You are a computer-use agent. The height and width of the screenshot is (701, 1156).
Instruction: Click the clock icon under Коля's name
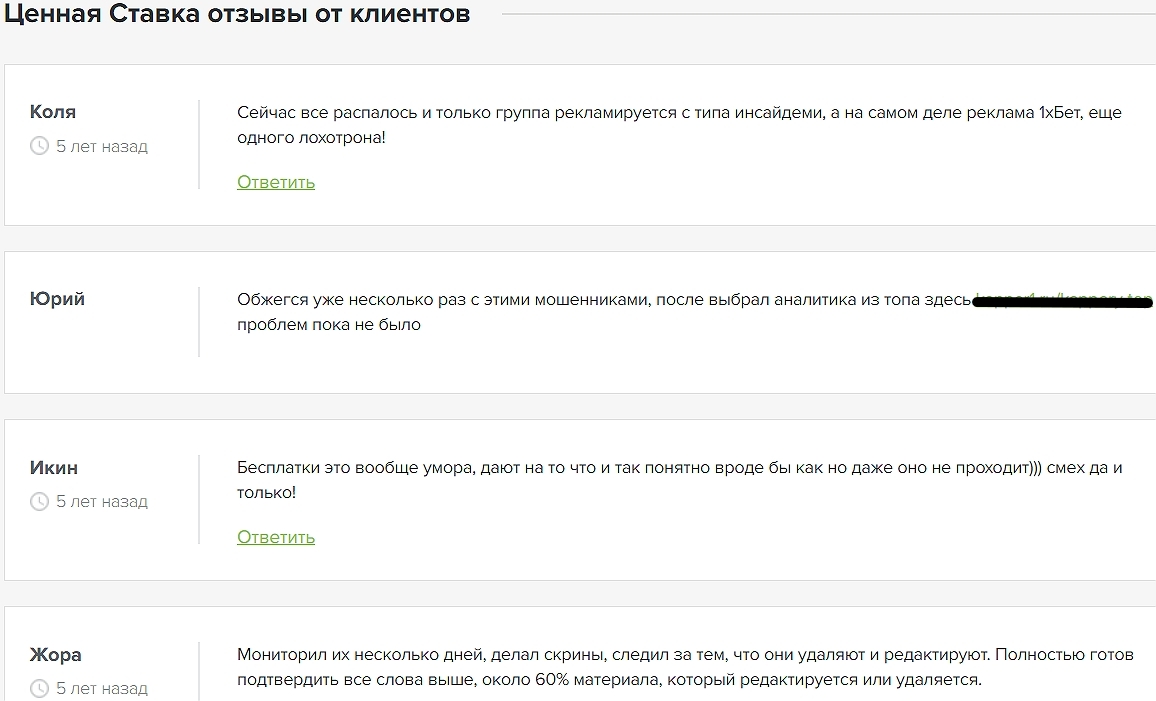pos(40,147)
